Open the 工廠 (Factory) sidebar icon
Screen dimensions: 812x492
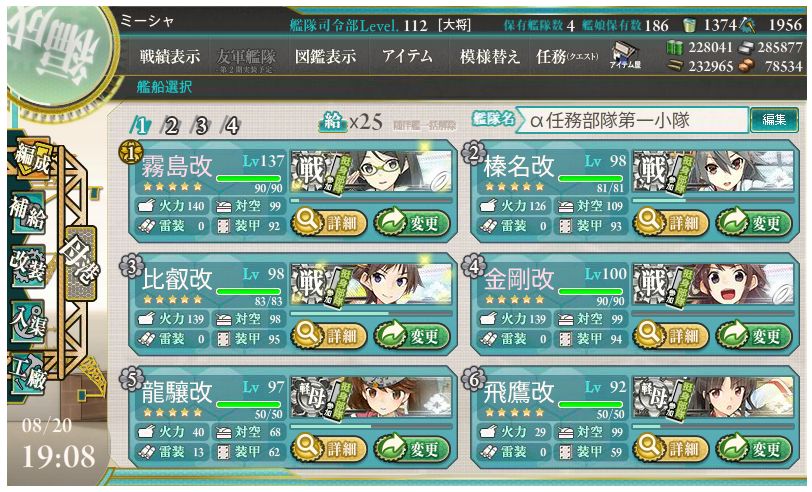(28, 374)
